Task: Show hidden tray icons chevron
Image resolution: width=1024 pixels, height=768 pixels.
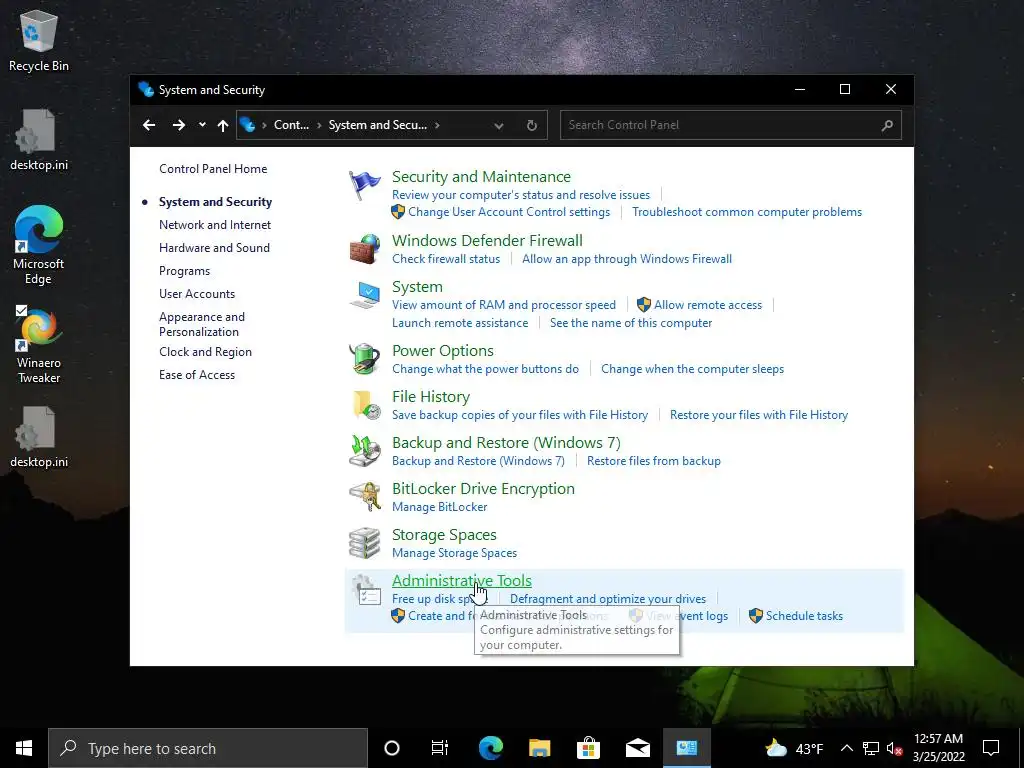Action: (x=846, y=748)
